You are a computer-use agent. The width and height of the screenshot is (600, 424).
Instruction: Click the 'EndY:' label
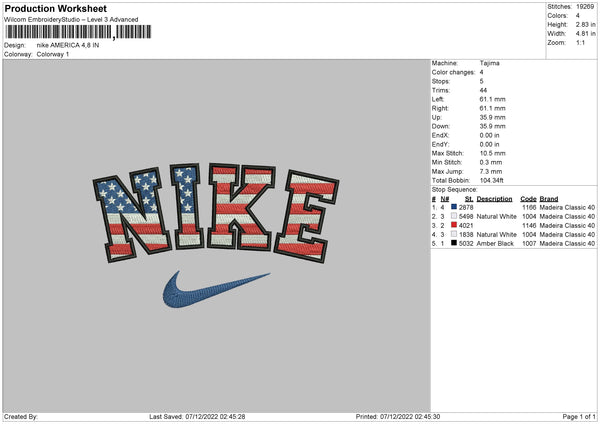point(440,144)
